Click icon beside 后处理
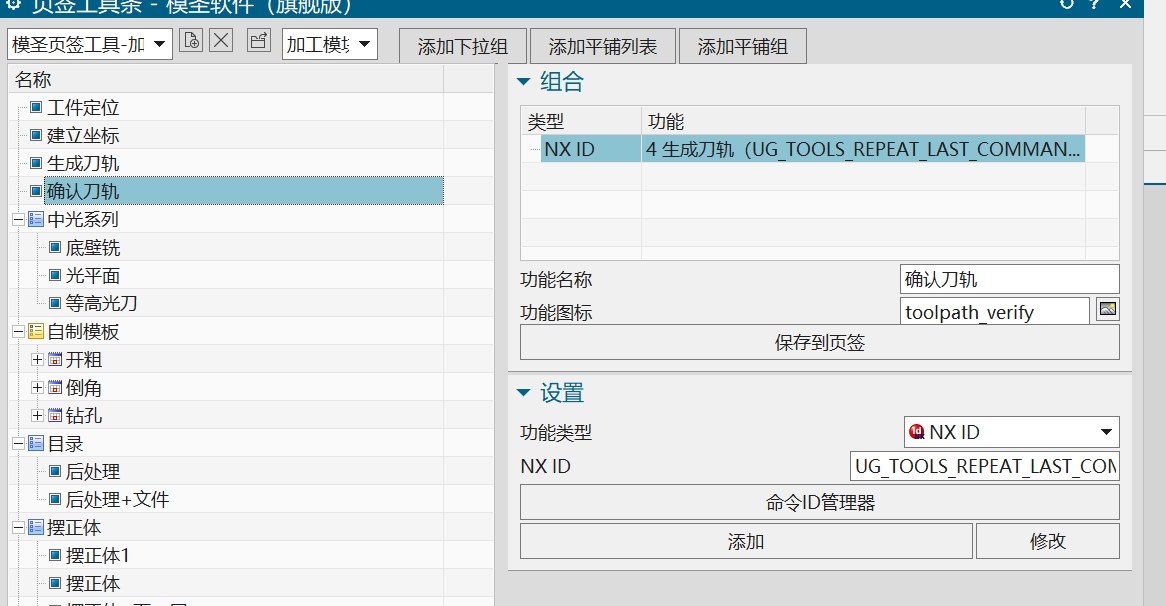This screenshot has width=1166, height=606. (x=55, y=471)
